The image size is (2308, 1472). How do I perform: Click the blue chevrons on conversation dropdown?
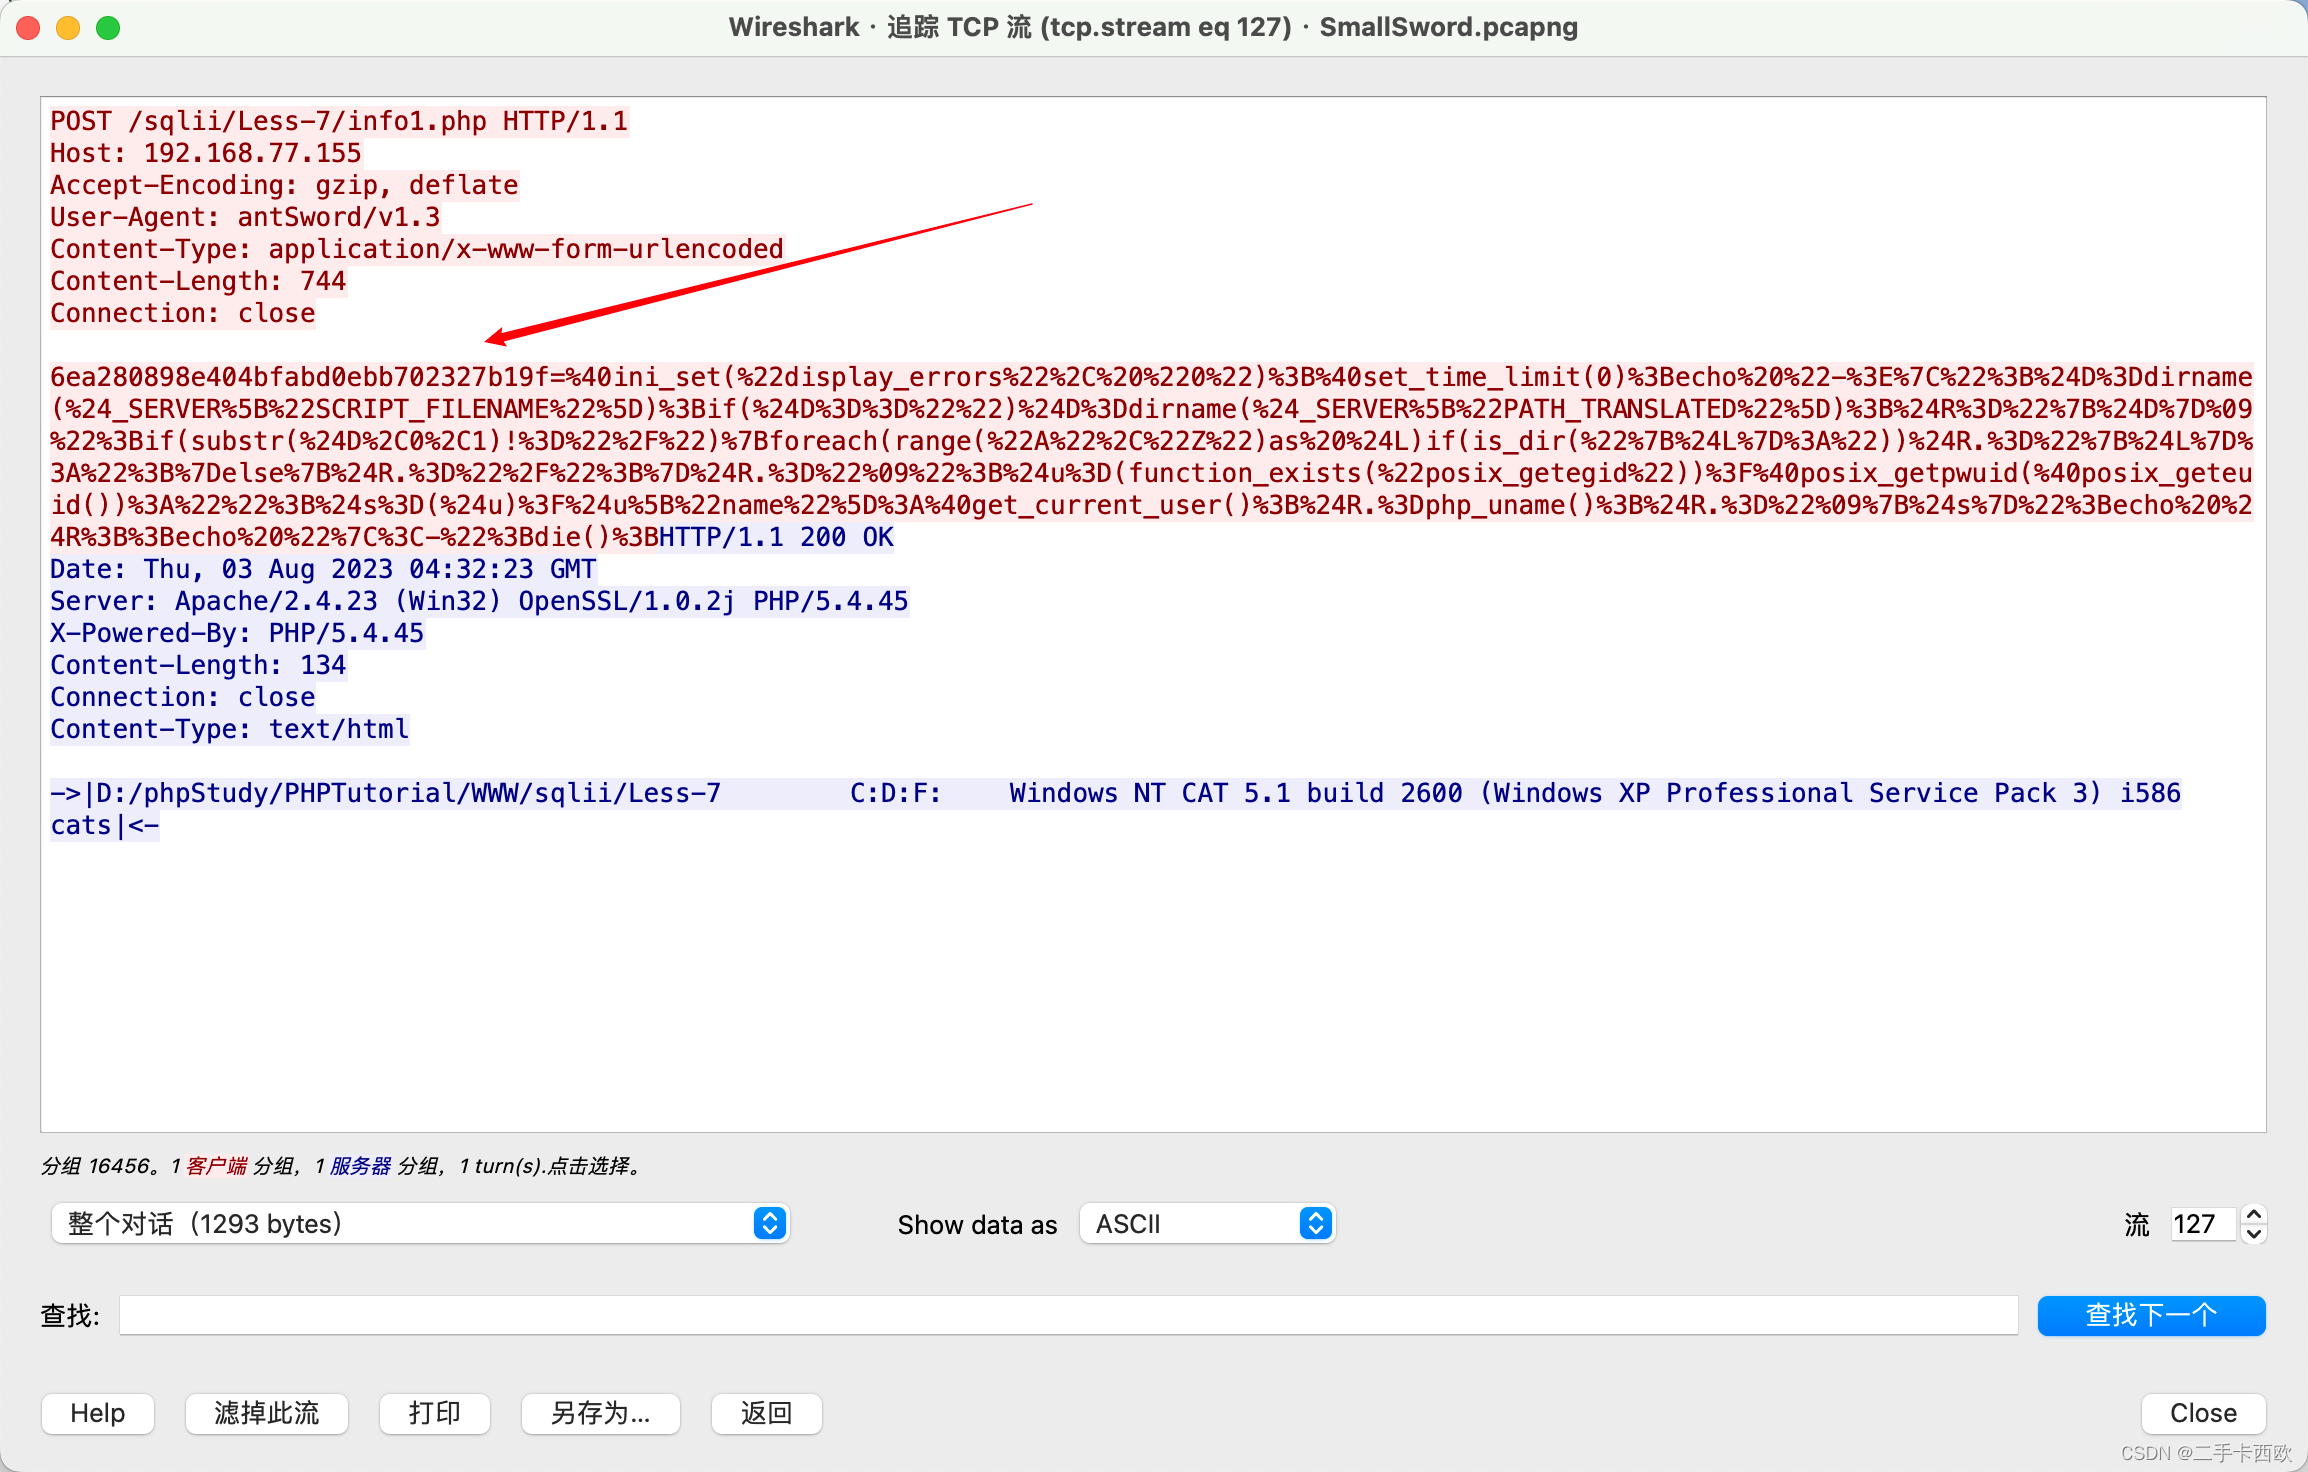[769, 1223]
